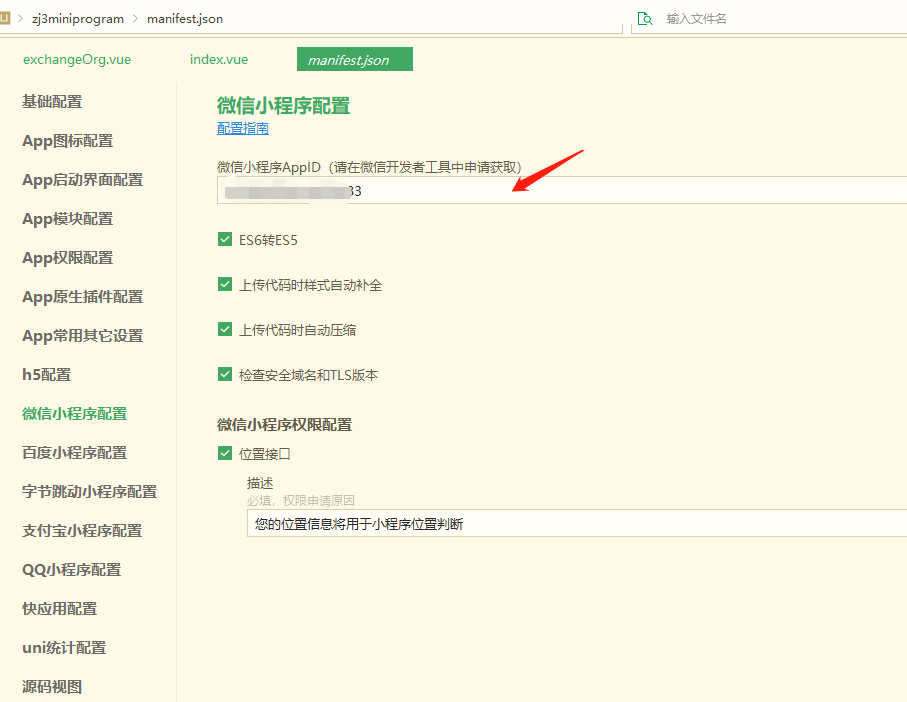Screen dimensions: 907x702
Task: Open App图标配置 section
Action: click(x=68, y=141)
